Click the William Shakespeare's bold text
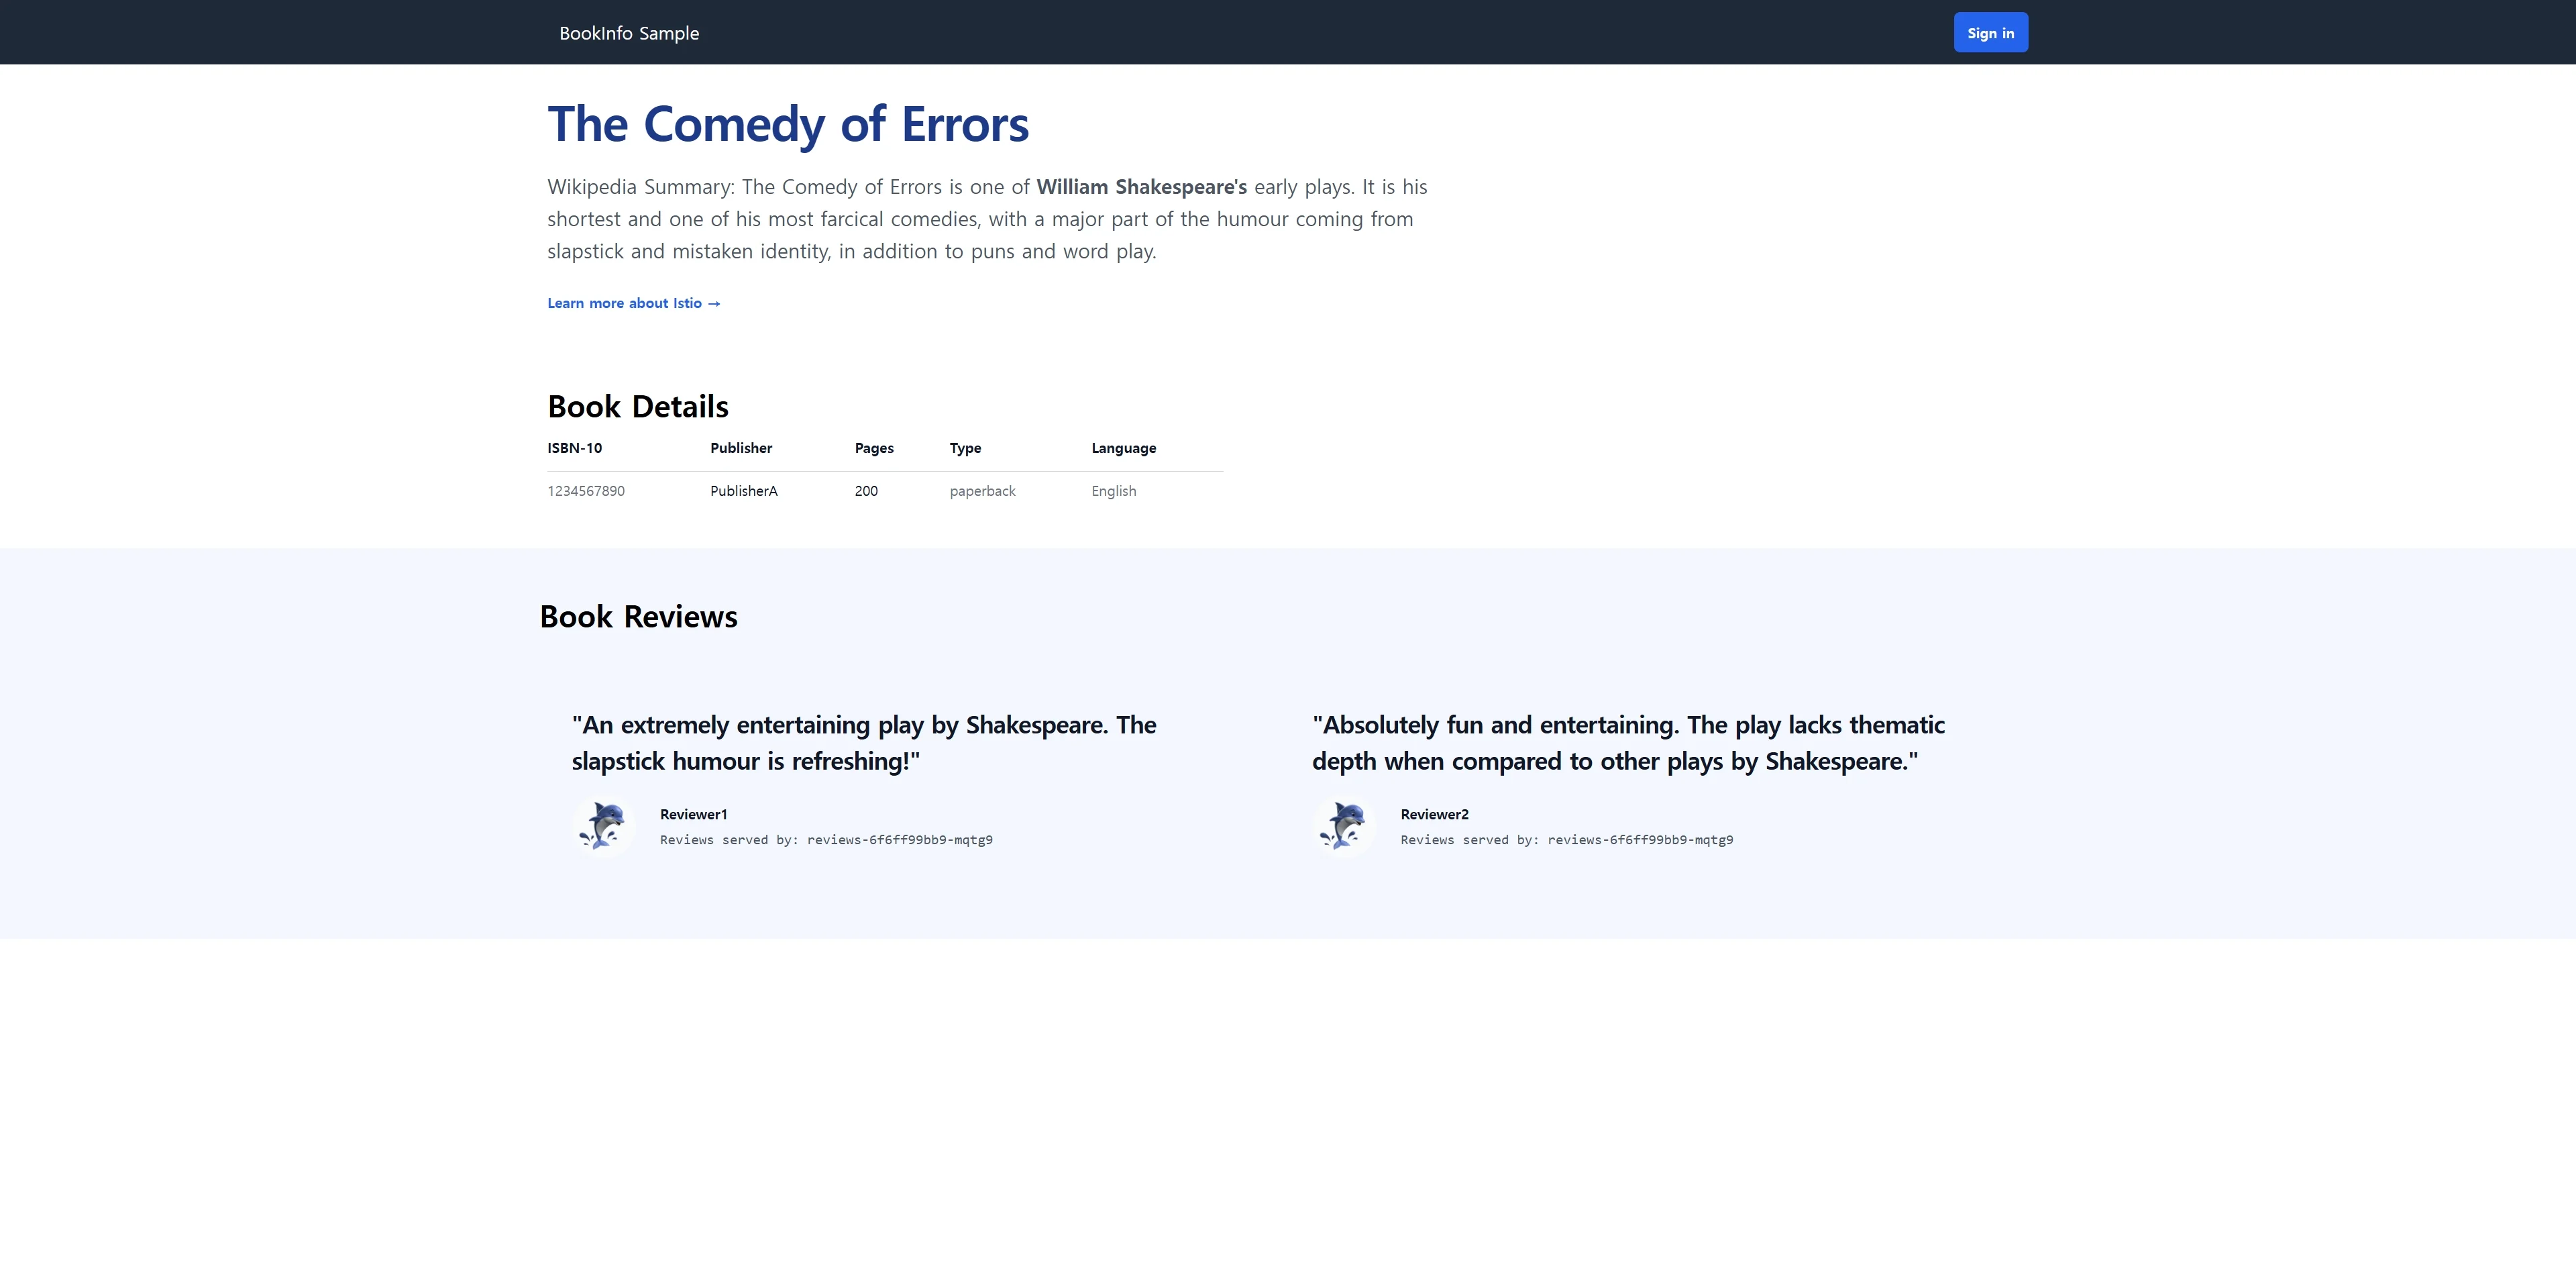This screenshot has height=1279, width=2576. pyautogui.click(x=1141, y=187)
